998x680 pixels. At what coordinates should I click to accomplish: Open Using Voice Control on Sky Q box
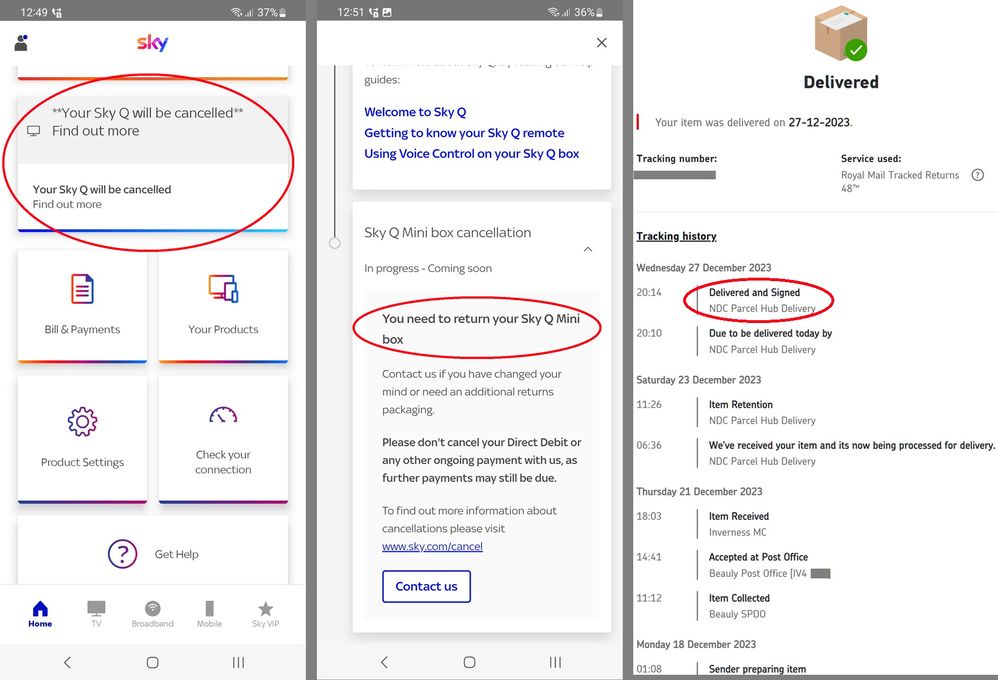pyautogui.click(x=472, y=153)
